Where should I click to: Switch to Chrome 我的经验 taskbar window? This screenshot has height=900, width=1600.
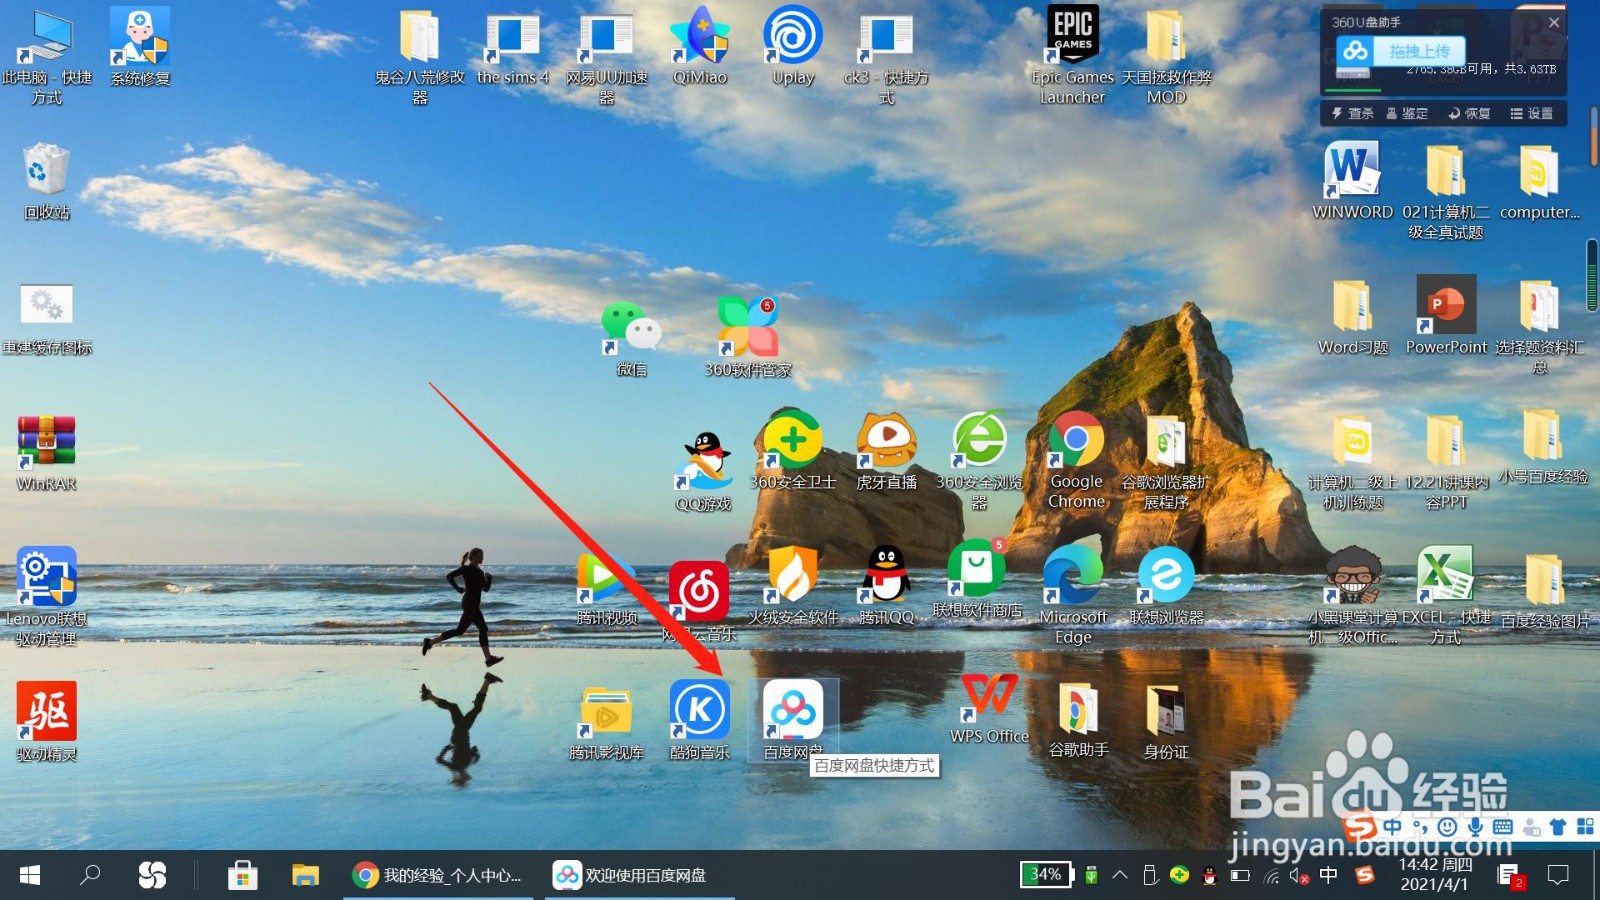pyautogui.click(x=438, y=875)
